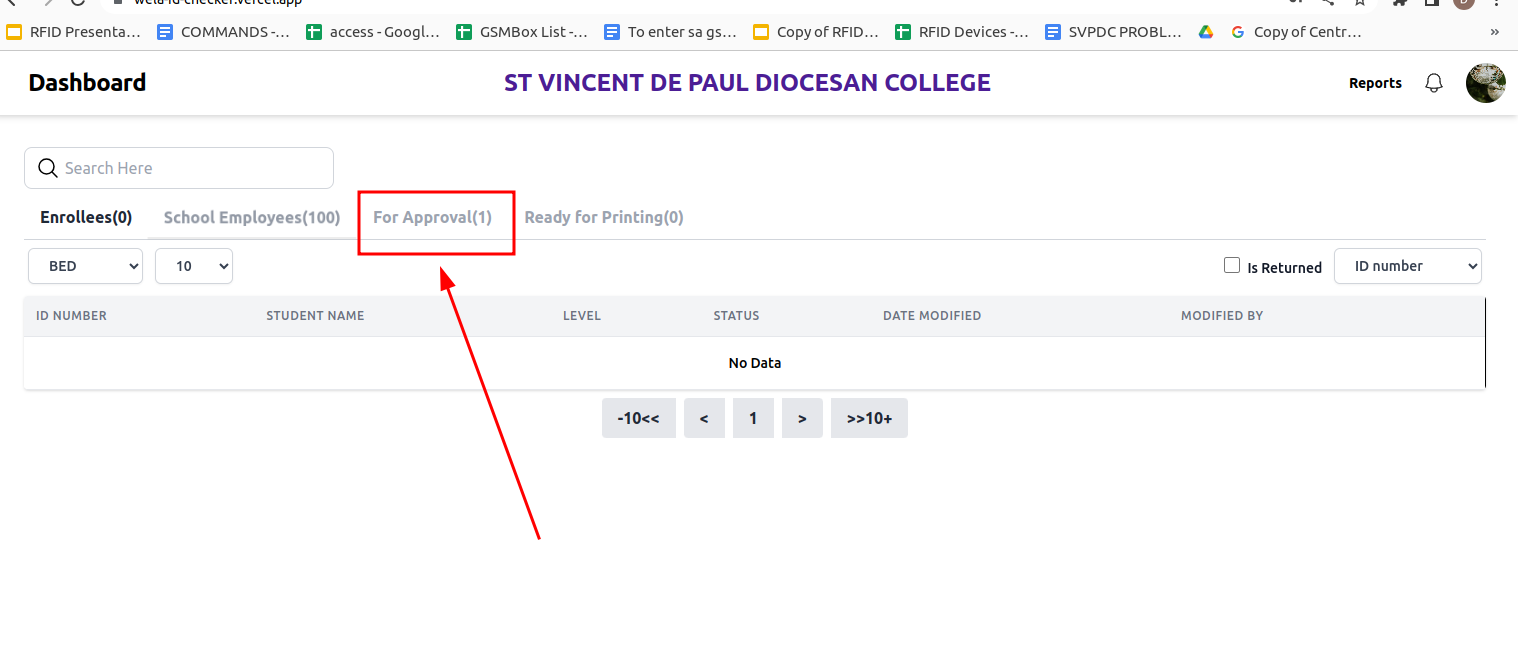Screen dimensions: 1518x653
Task: Go back ten pages with -10<<
Action: pyautogui.click(x=639, y=418)
